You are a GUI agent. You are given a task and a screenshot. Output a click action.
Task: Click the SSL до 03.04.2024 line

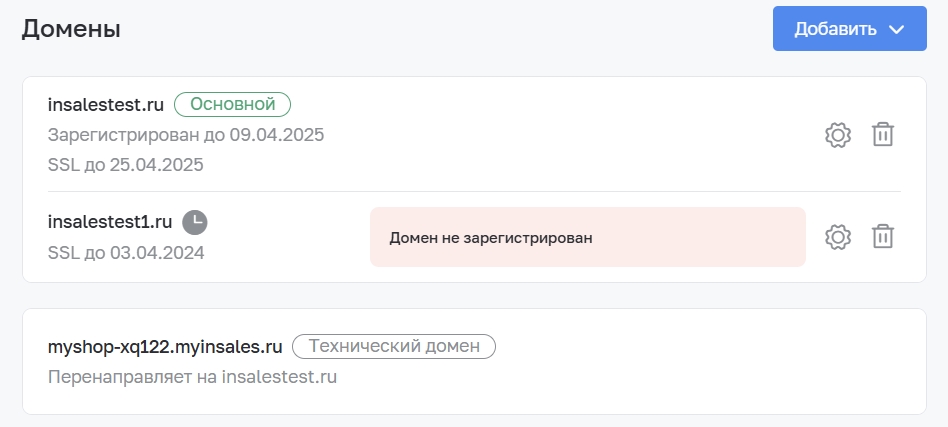tap(126, 253)
